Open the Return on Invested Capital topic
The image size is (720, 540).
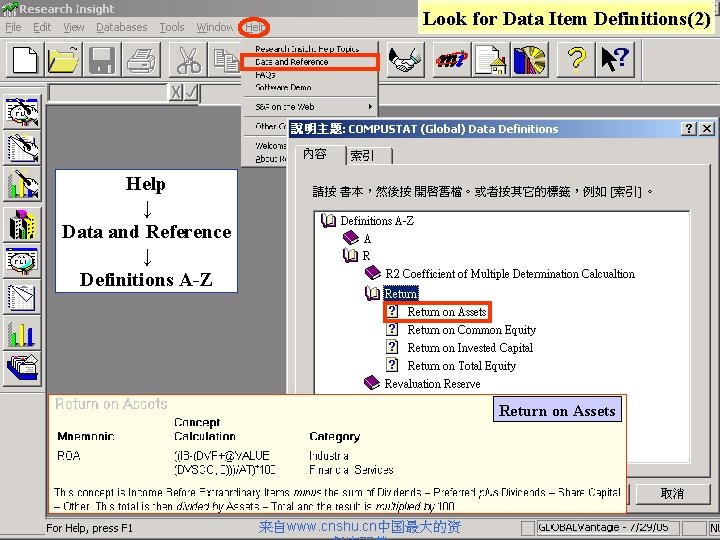(x=470, y=348)
